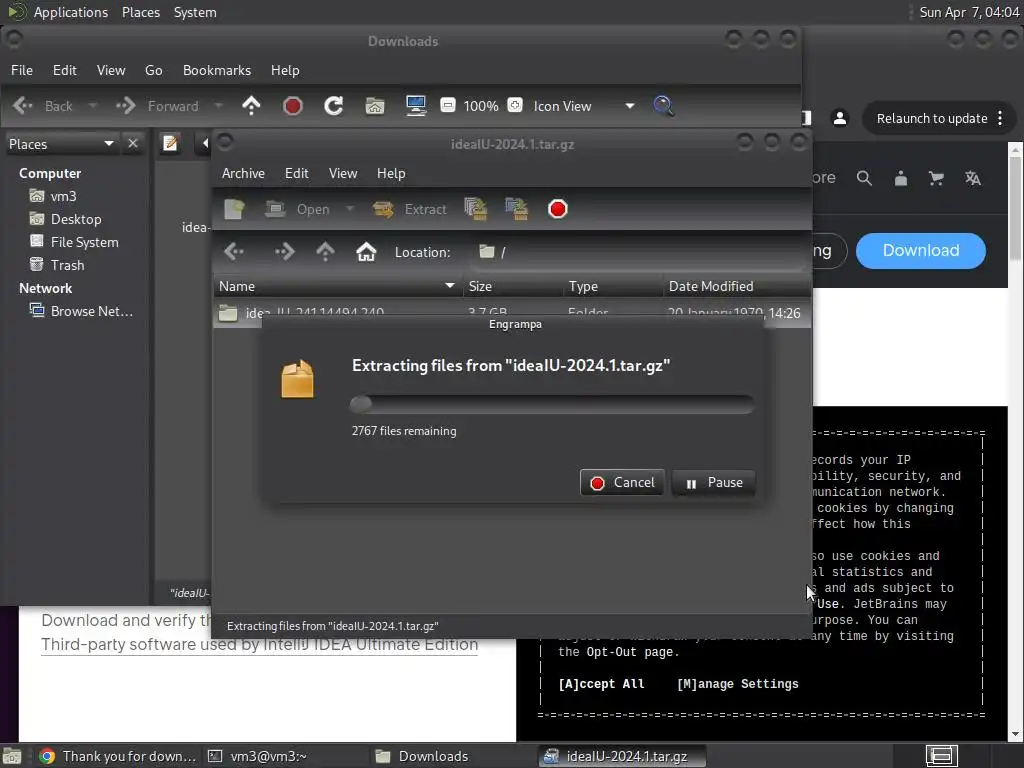Click the Extract toolbar button
The image size is (1024, 768).
(409, 209)
